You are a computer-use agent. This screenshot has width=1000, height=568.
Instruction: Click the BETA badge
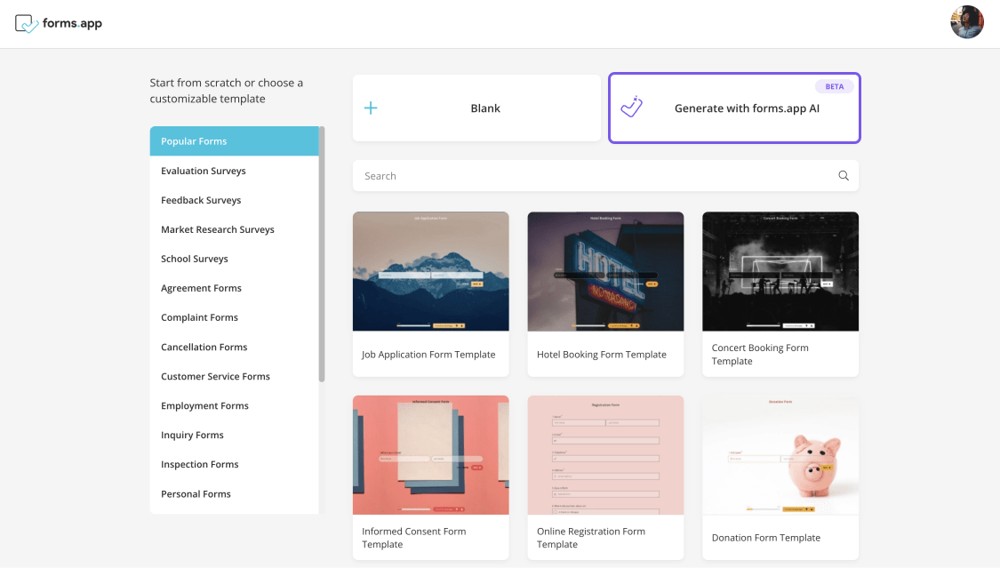tap(834, 87)
